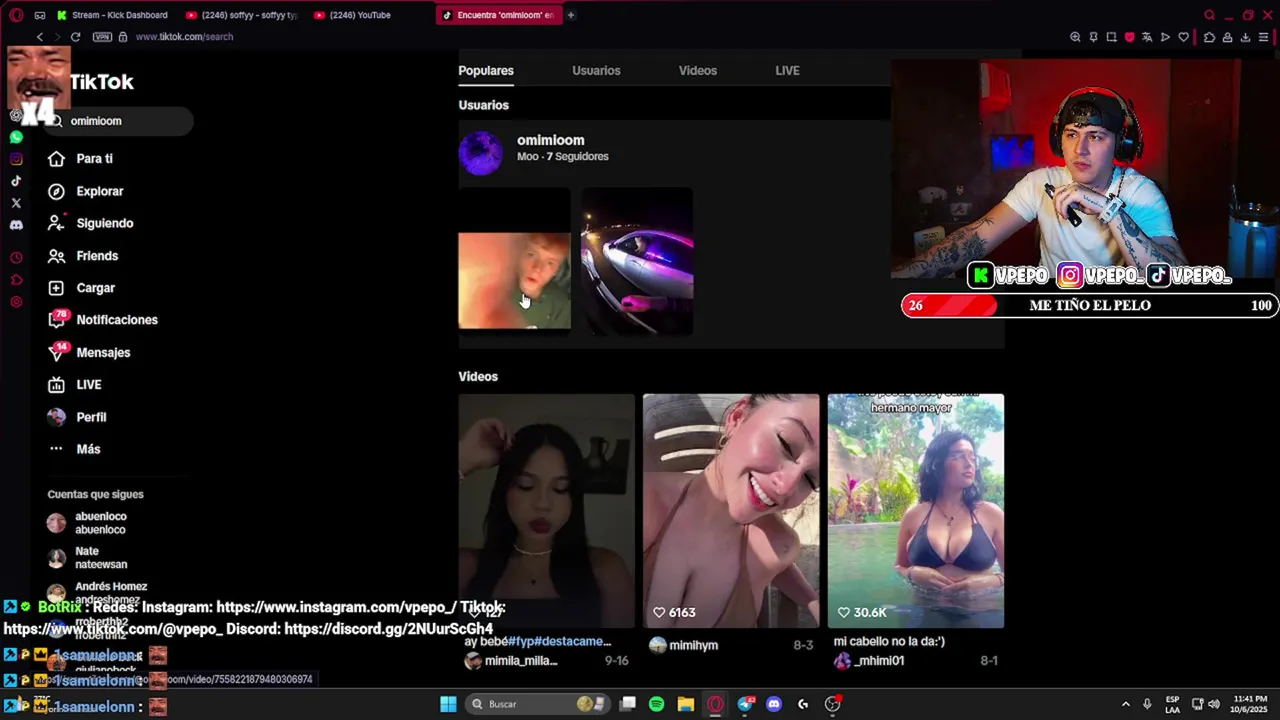Open WhatsApp in the Opera sidebar
The height and width of the screenshot is (720, 1280).
point(16,137)
